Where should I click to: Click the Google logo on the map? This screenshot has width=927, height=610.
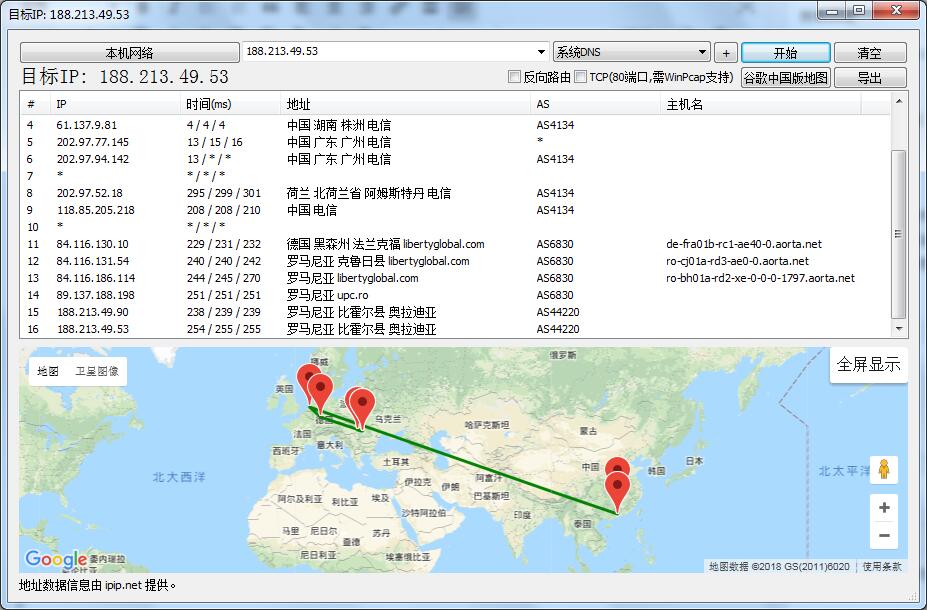[x=56, y=559]
